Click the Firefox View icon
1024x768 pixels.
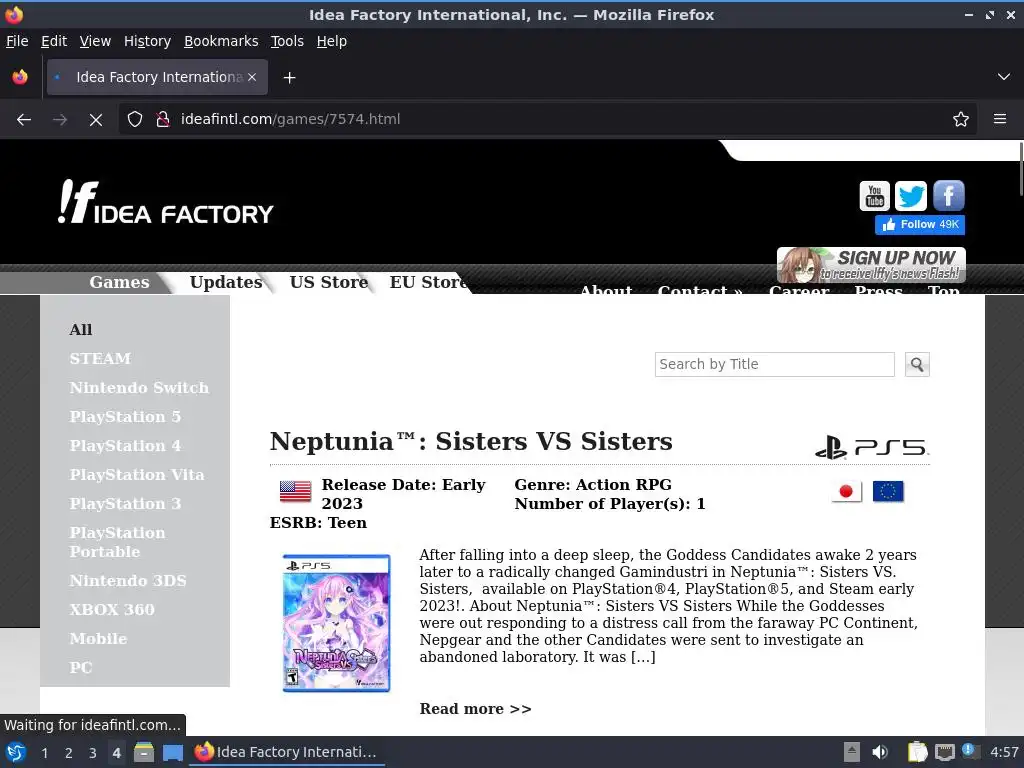[x=20, y=77]
